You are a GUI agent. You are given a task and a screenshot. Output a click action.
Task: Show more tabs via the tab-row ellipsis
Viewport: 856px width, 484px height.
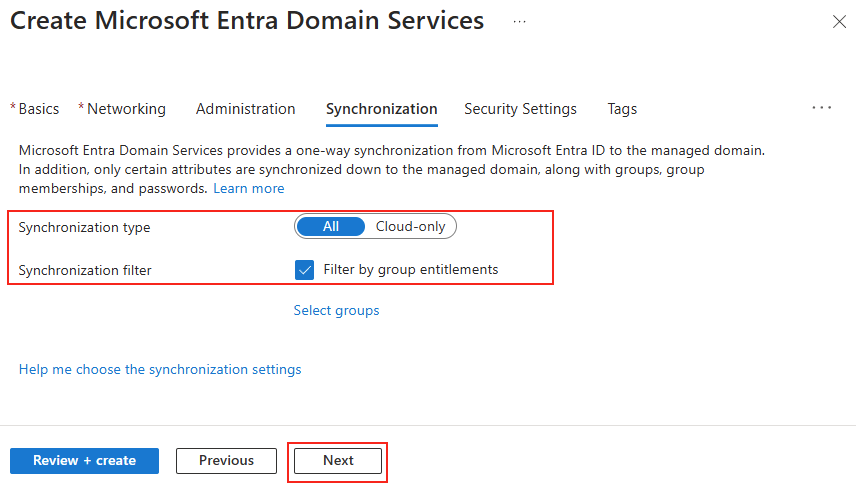822,108
